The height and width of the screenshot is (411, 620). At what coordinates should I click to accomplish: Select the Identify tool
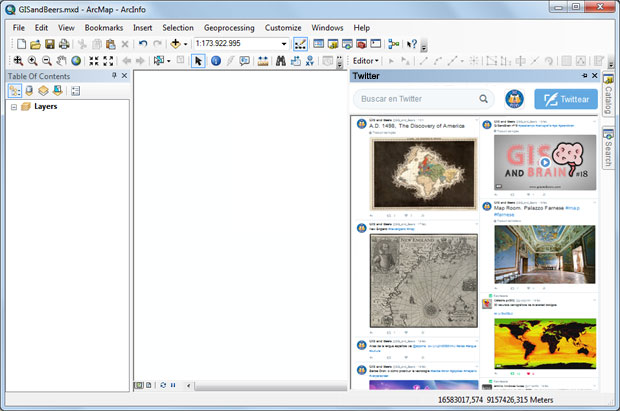[215, 61]
